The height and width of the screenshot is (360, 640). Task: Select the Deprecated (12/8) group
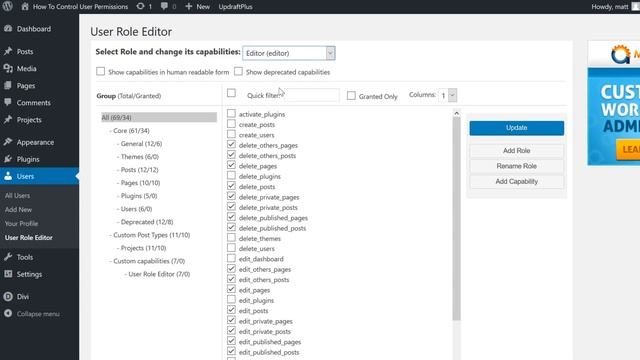pos(147,222)
